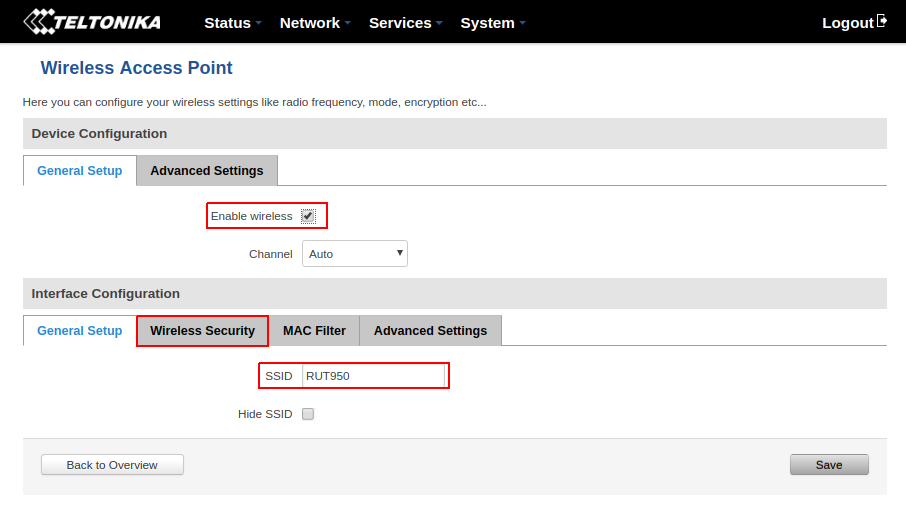Click the Wireless Access Point heading
The width and height of the screenshot is (906, 506).
[136, 68]
